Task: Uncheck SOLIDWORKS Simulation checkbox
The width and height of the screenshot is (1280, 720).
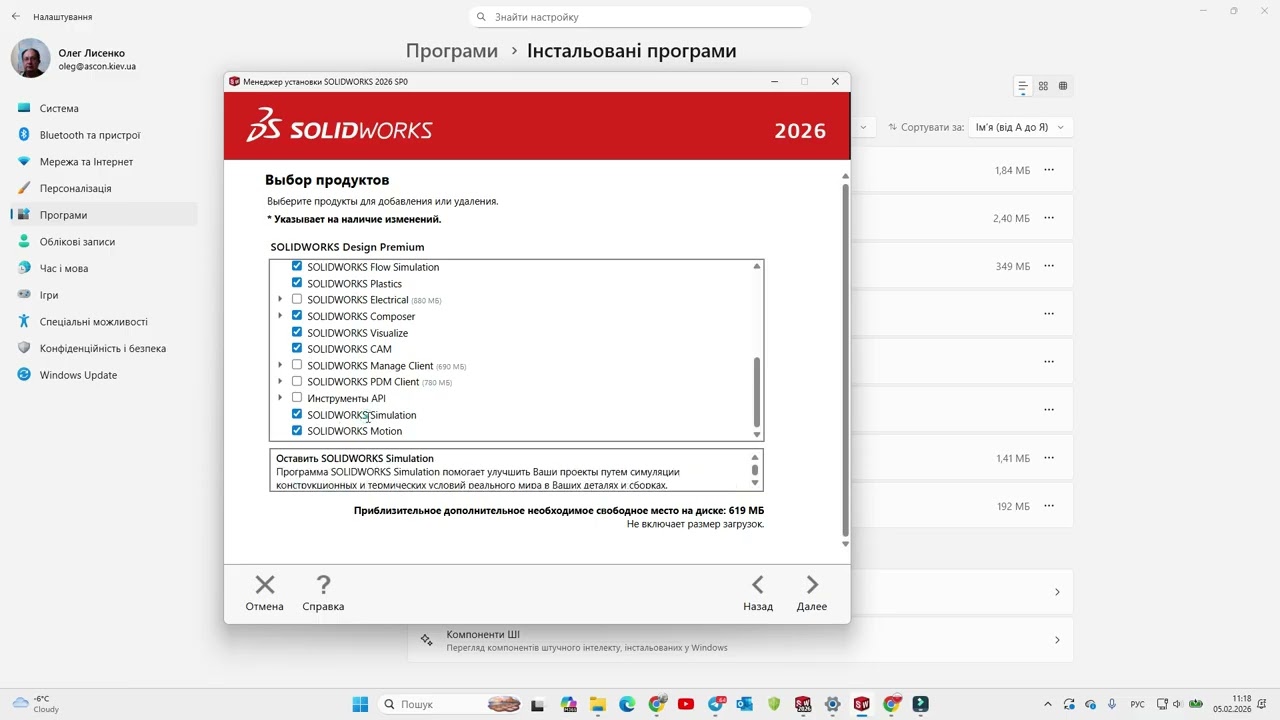Action: [x=297, y=414]
